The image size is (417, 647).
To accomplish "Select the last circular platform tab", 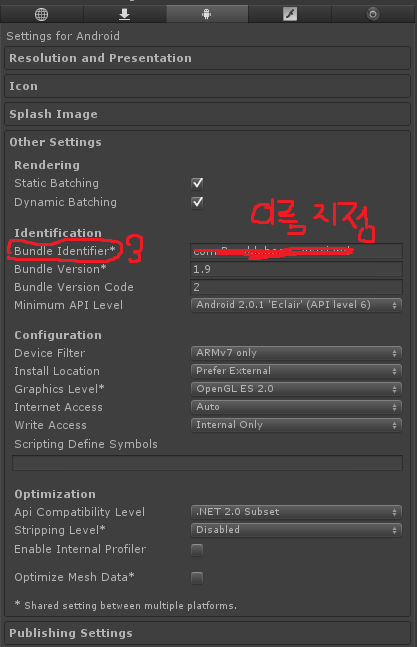I will [x=373, y=14].
